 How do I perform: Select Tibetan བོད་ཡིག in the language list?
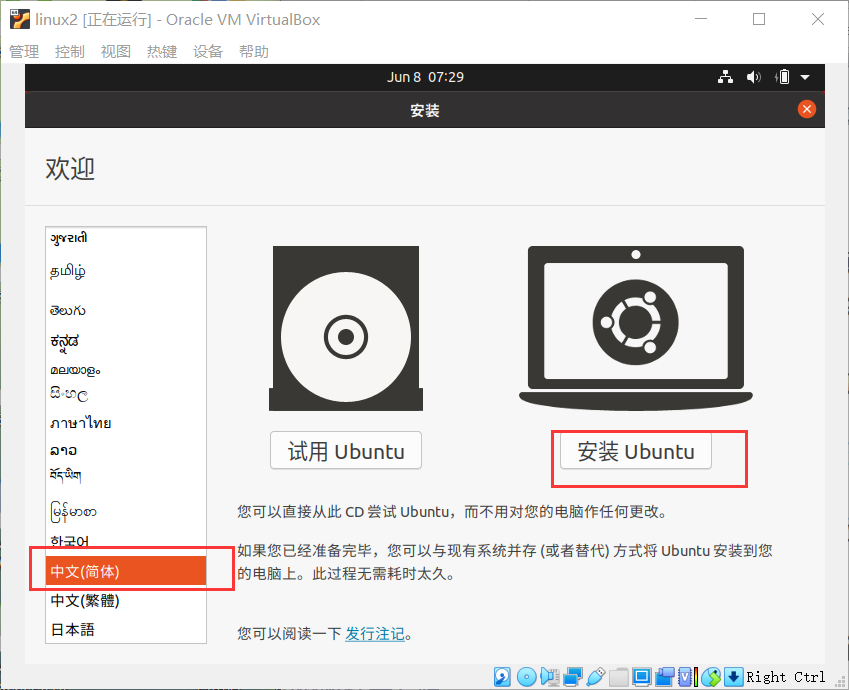point(126,476)
